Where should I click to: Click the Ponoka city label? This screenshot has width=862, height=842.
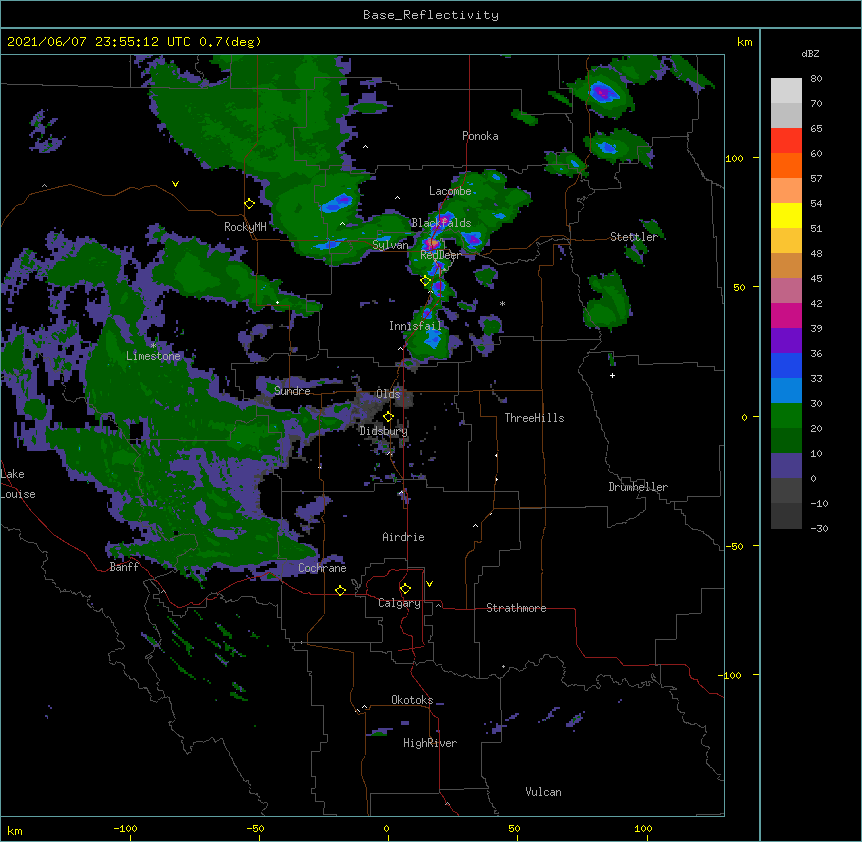pyautogui.click(x=480, y=136)
